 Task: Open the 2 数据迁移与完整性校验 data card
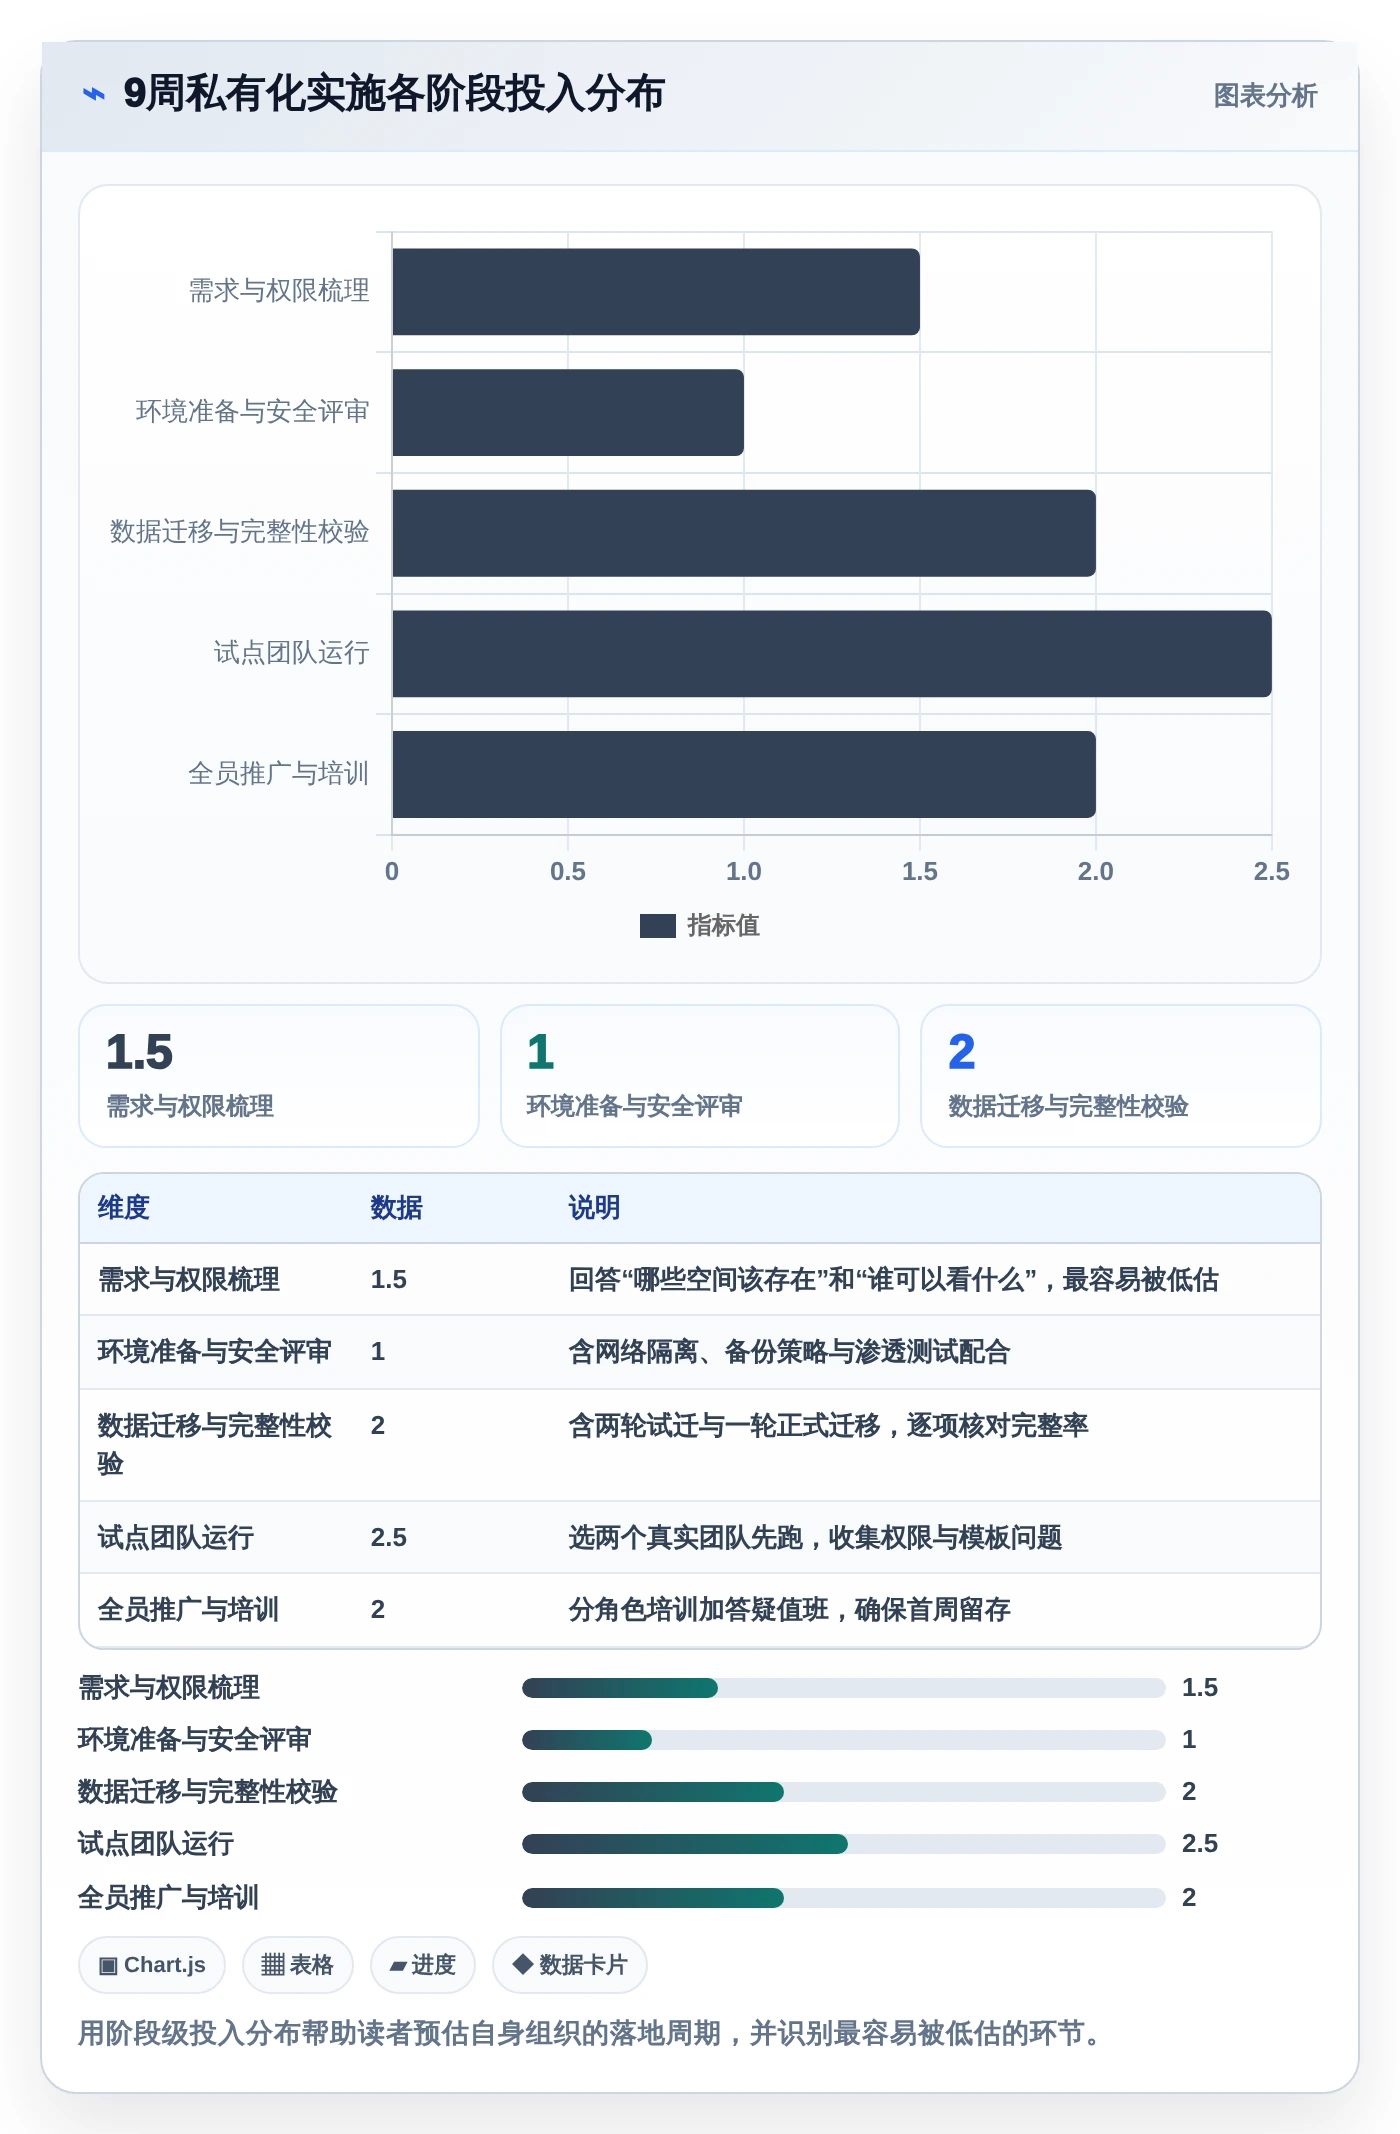click(x=1121, y=1076)
